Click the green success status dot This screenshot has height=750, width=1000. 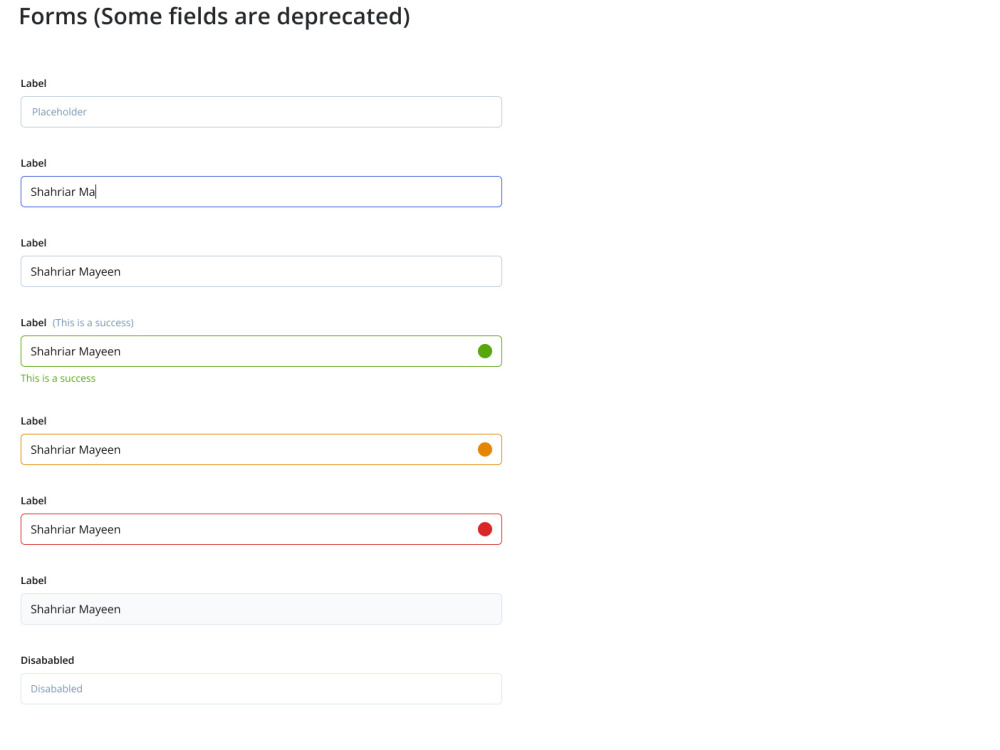click(485, 351)
